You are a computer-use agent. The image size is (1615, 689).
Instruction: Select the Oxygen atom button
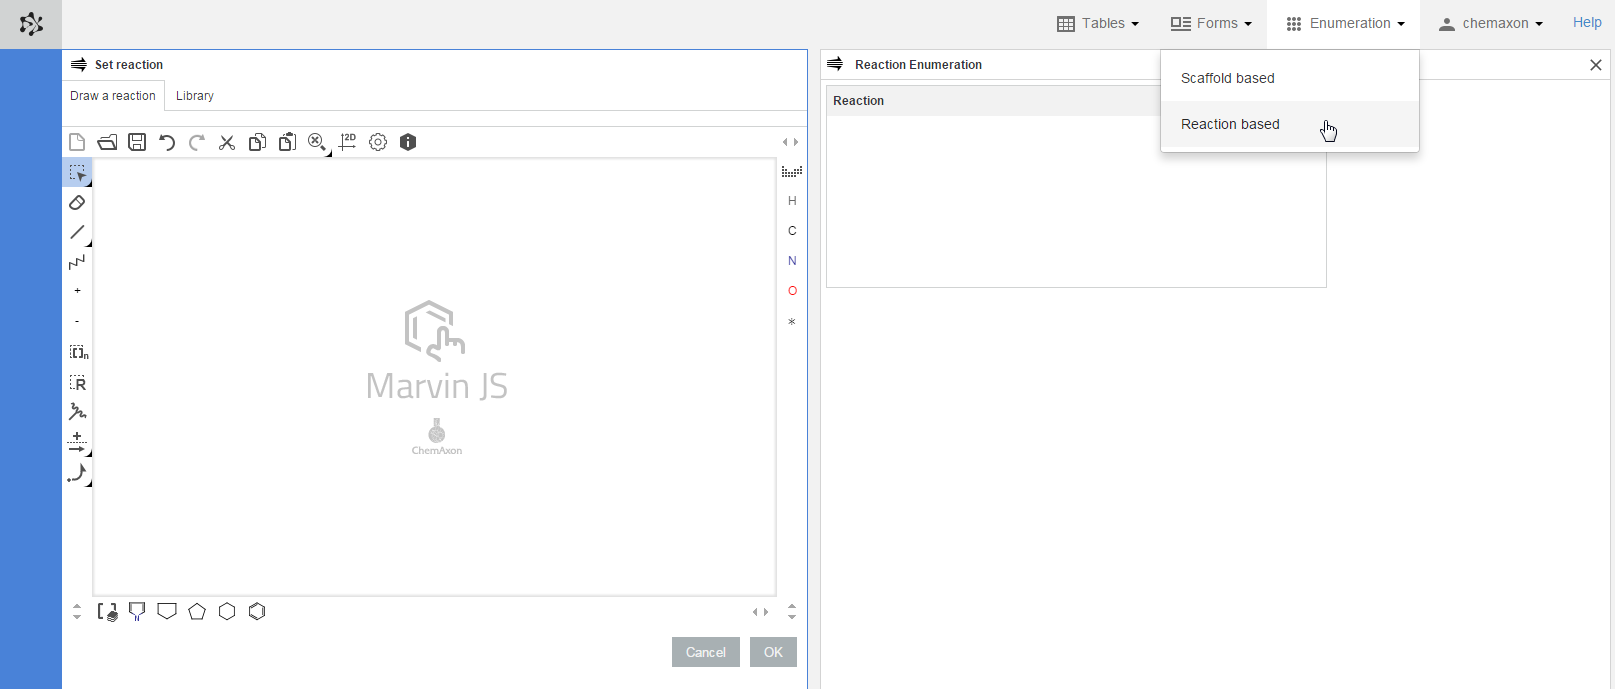point(792,291)
